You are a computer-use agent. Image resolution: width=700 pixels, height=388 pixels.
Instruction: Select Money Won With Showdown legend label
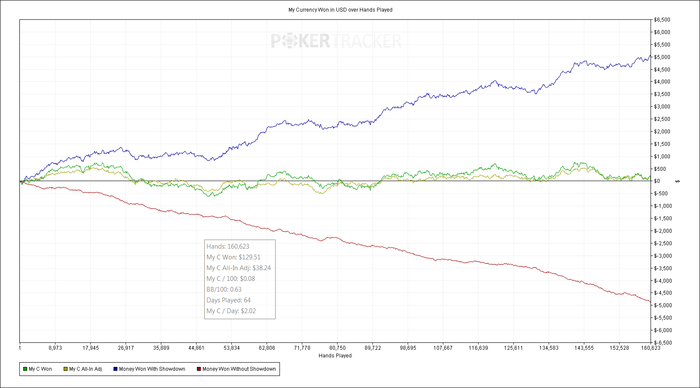pyautogui.click(x=152, y=369)
